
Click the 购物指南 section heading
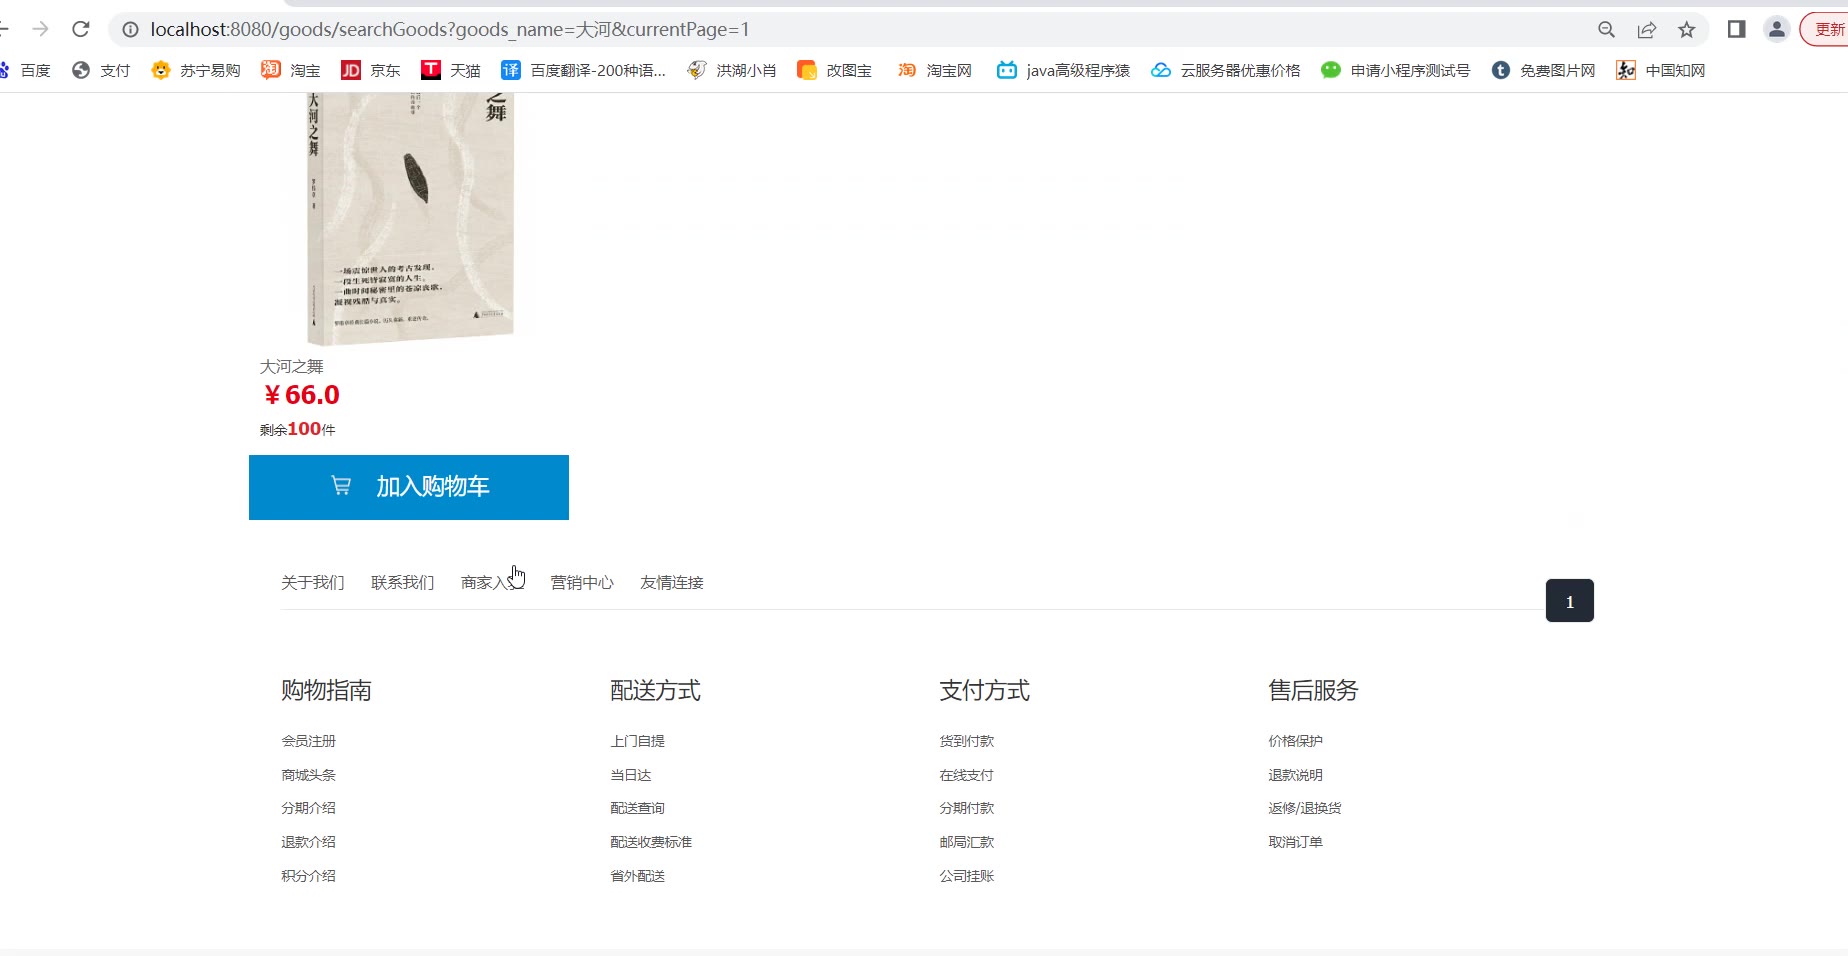click(326, 691)
